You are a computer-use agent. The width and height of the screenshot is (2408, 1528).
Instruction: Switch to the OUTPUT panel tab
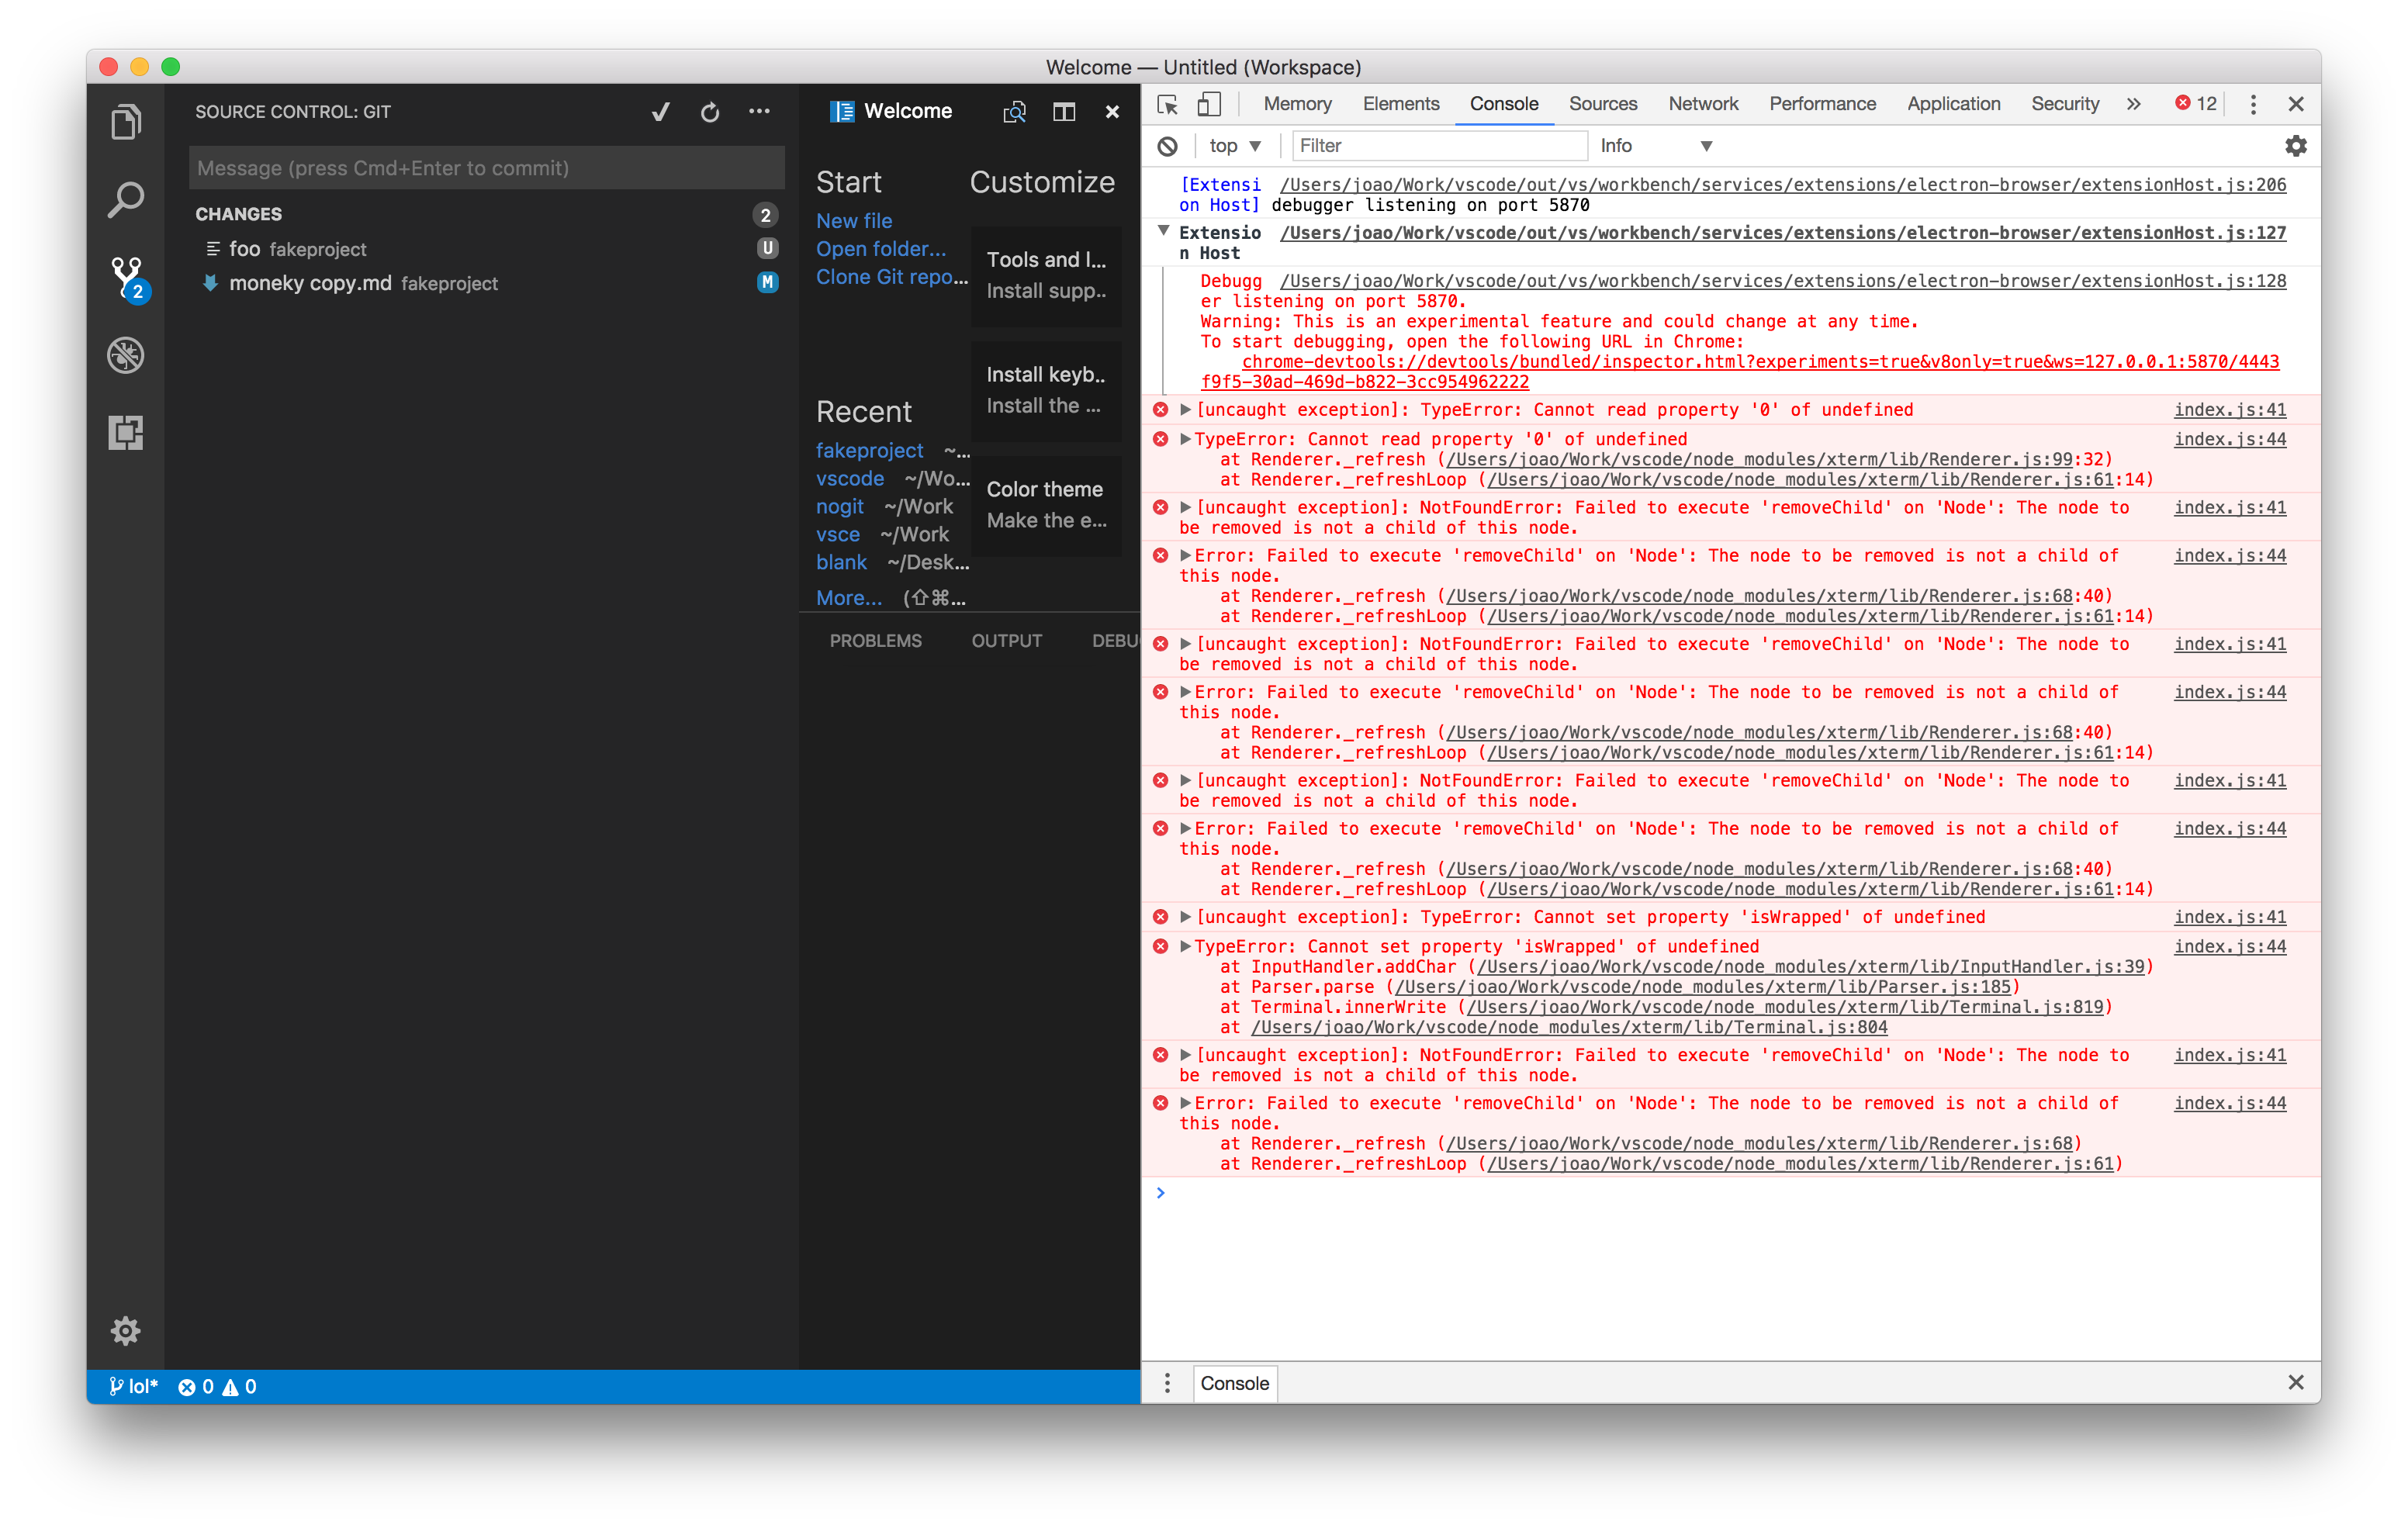click(x=1006, y=641)
